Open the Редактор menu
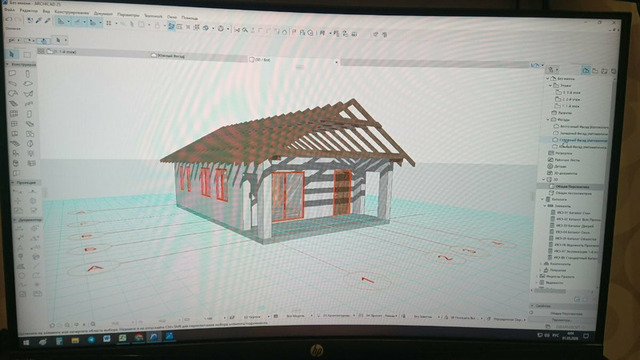Screen dimensions: 640x360 (x=29, y=11)
